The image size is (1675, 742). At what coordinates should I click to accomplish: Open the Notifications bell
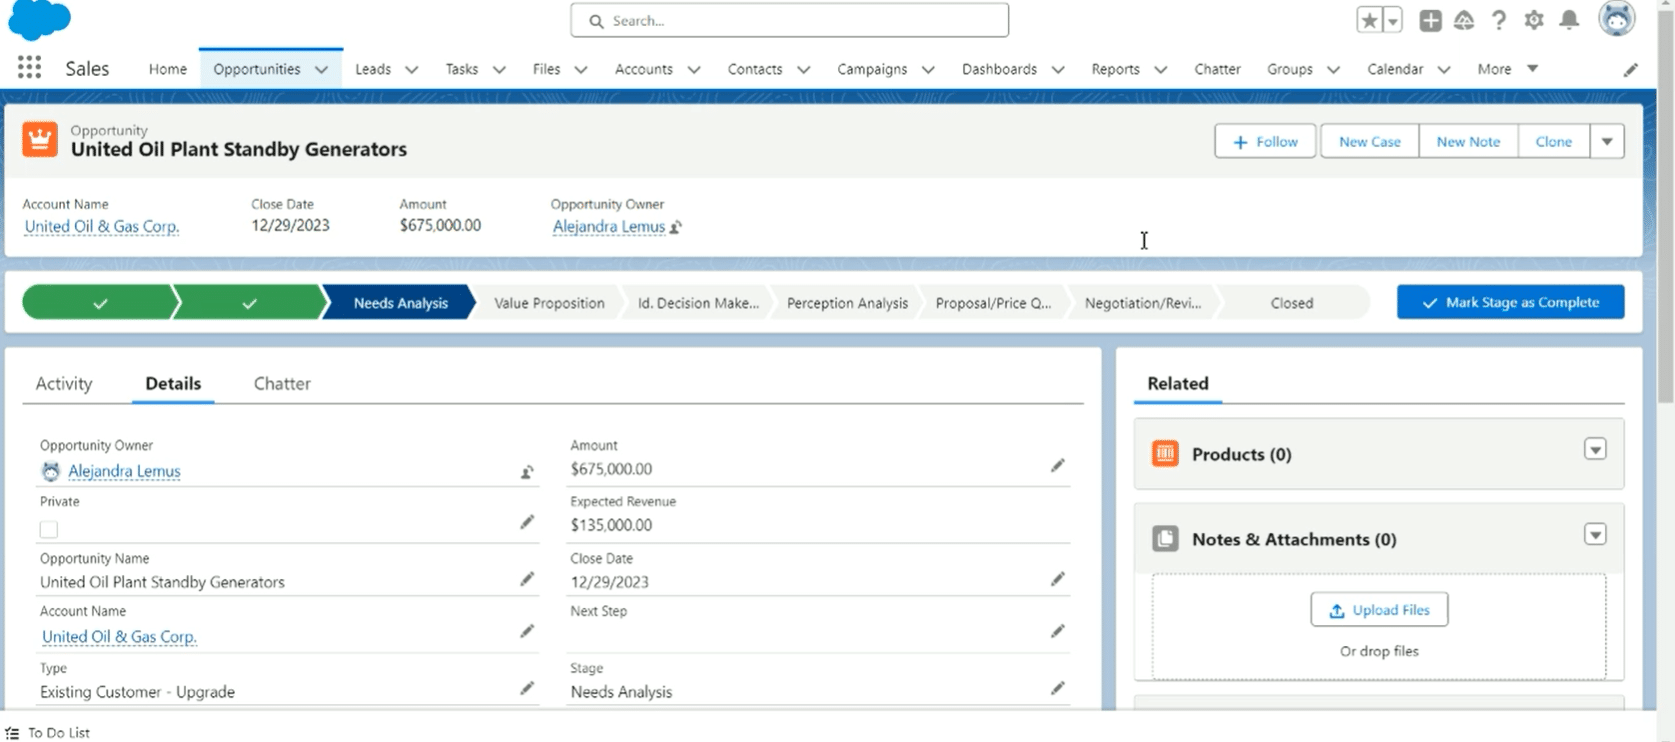pos(1569,20)
